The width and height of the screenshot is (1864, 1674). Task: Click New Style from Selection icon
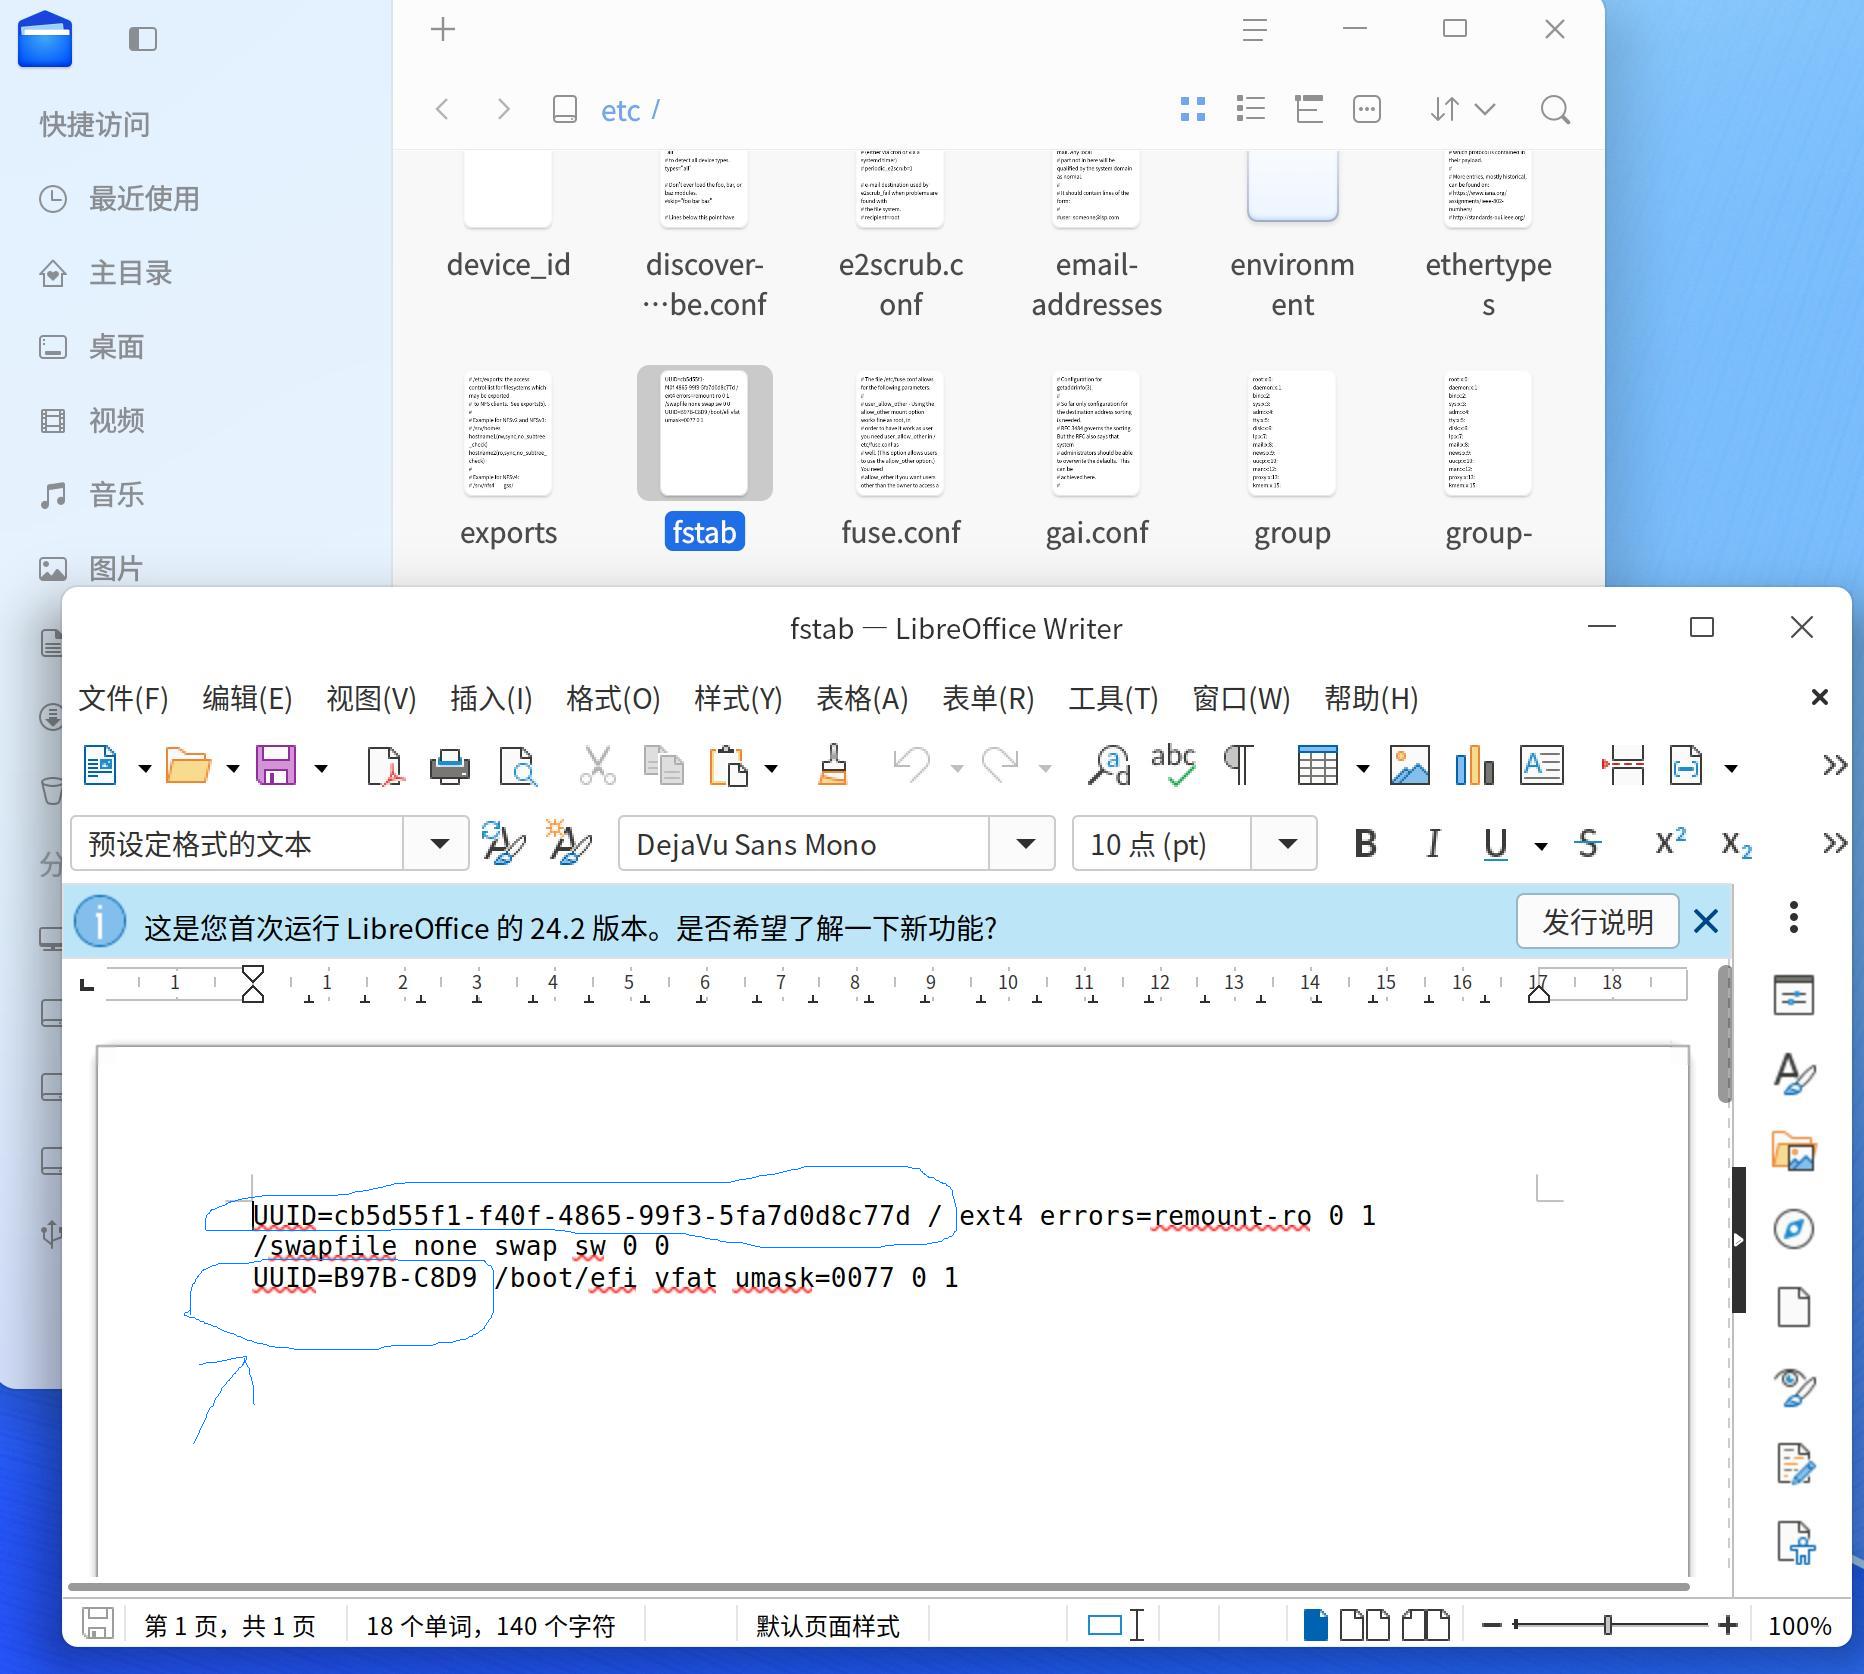[x=569, y=843]
